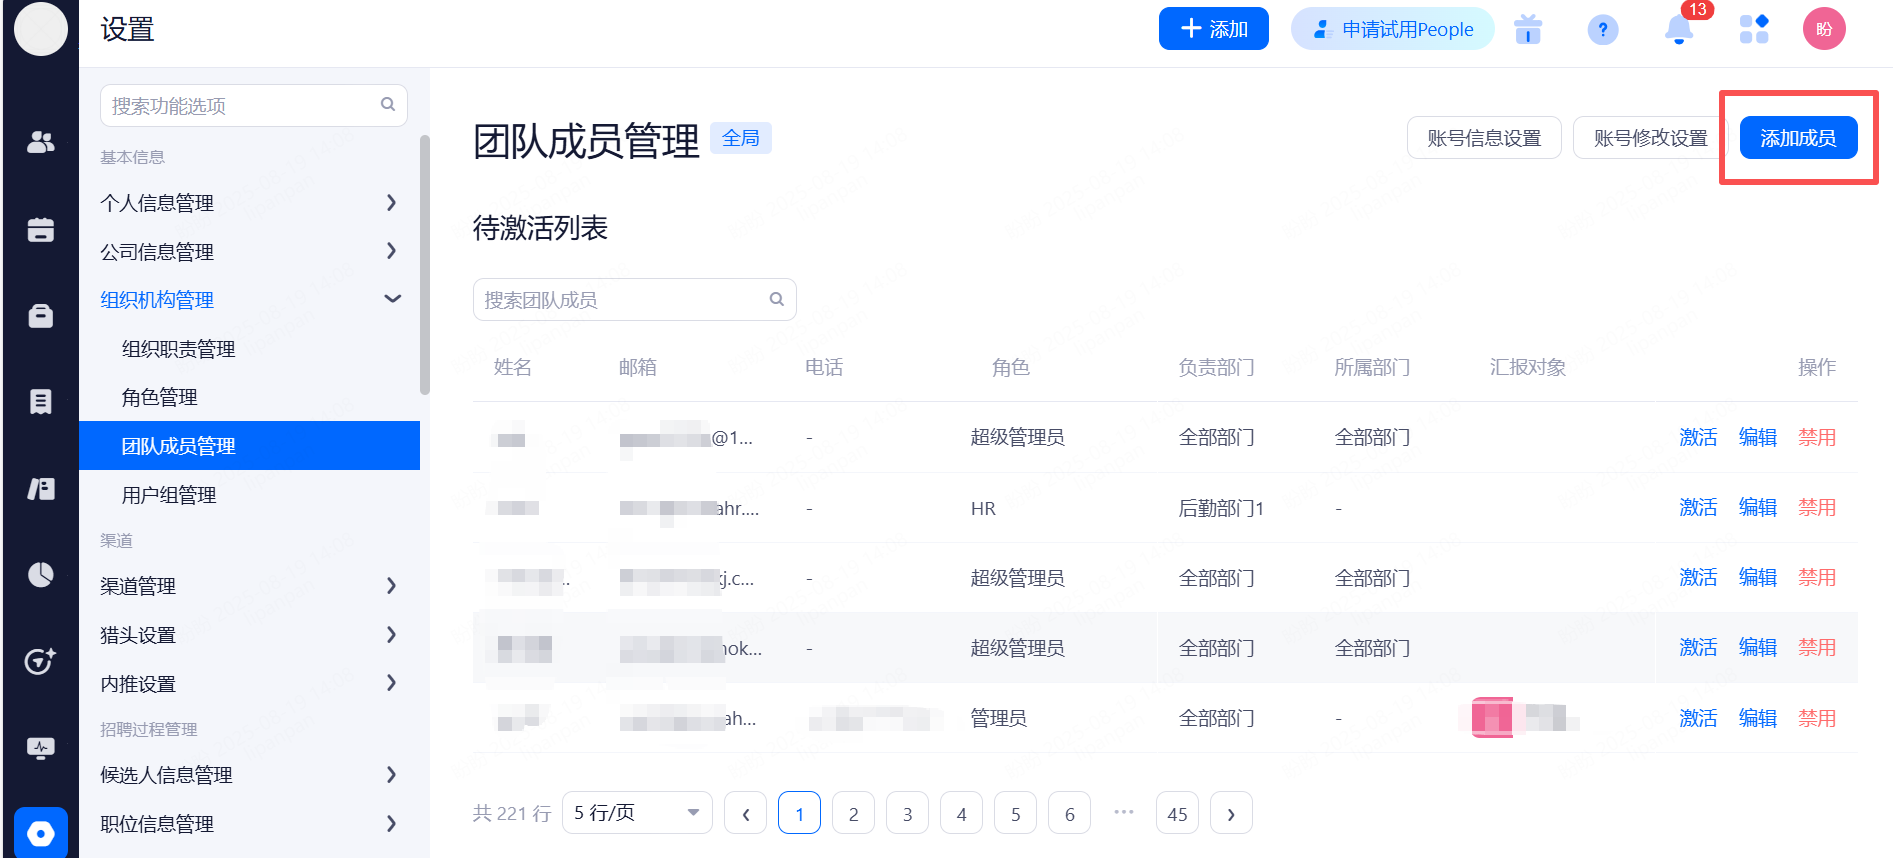Screen dimensions: 1893x858
Task: Open the app grid switcher icon
Action: pyautogui.click(x=1753, y=29)
